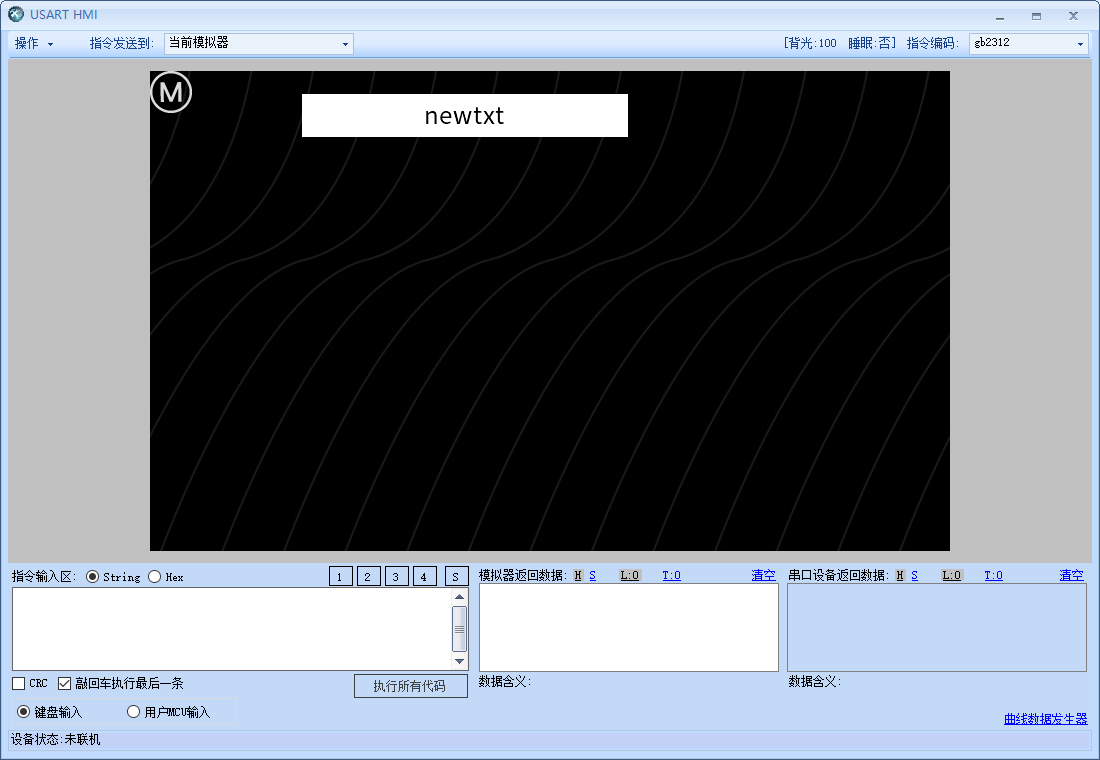Enable the CRC checkbox
Viewport: 1100px width, 760px height.
pyautogui.click(x=16, y=683)
